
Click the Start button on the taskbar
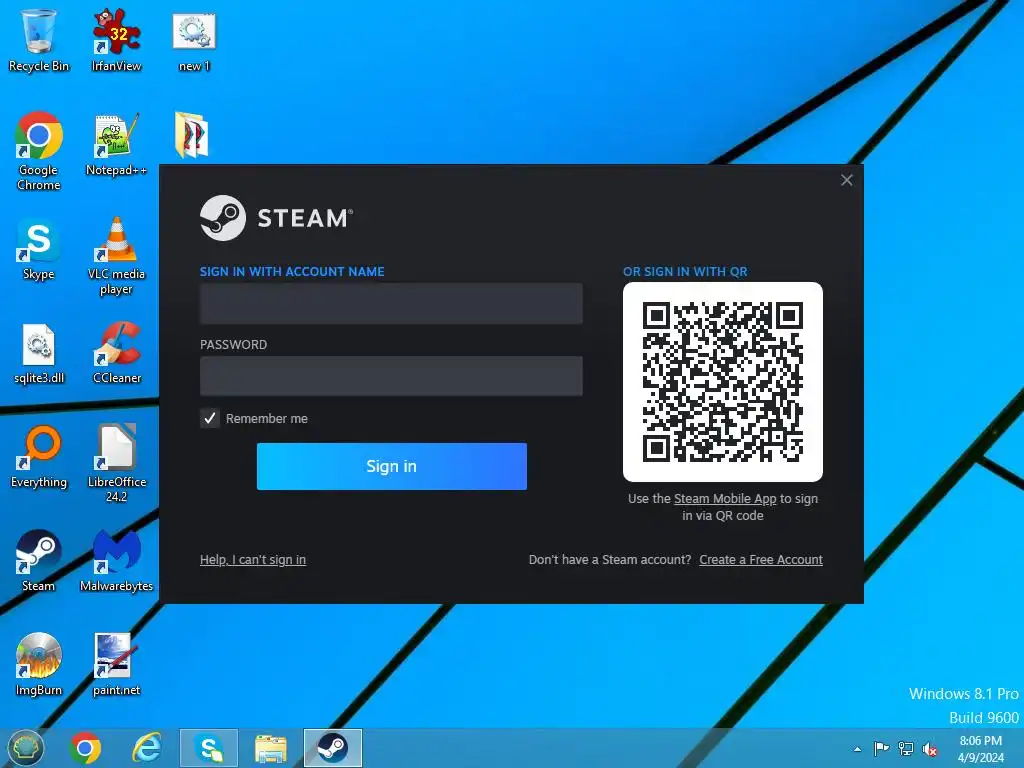coord(25,748)
